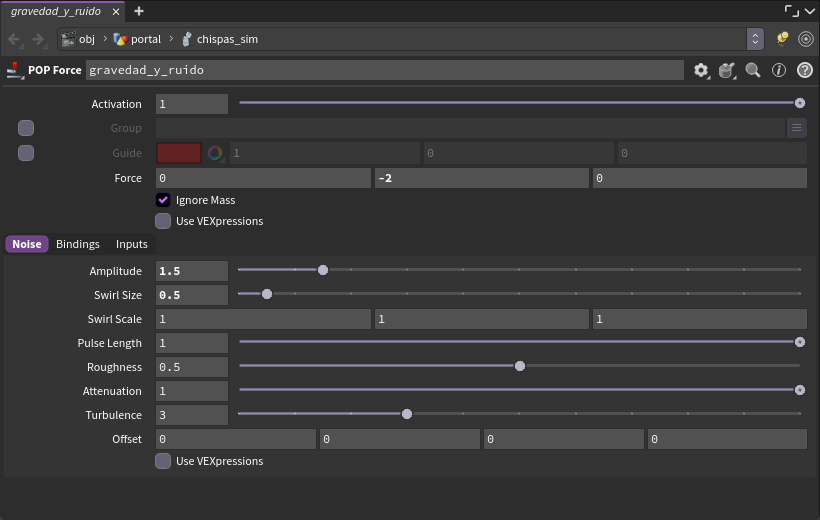Toggle the Guide enable checkbox
Screen dimensions: 820x520
(x=26, y=153)
